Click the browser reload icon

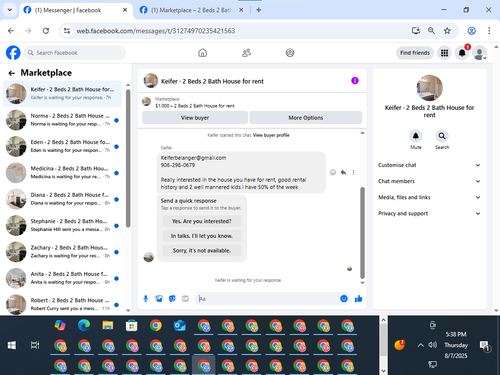[x=46, y=31]
